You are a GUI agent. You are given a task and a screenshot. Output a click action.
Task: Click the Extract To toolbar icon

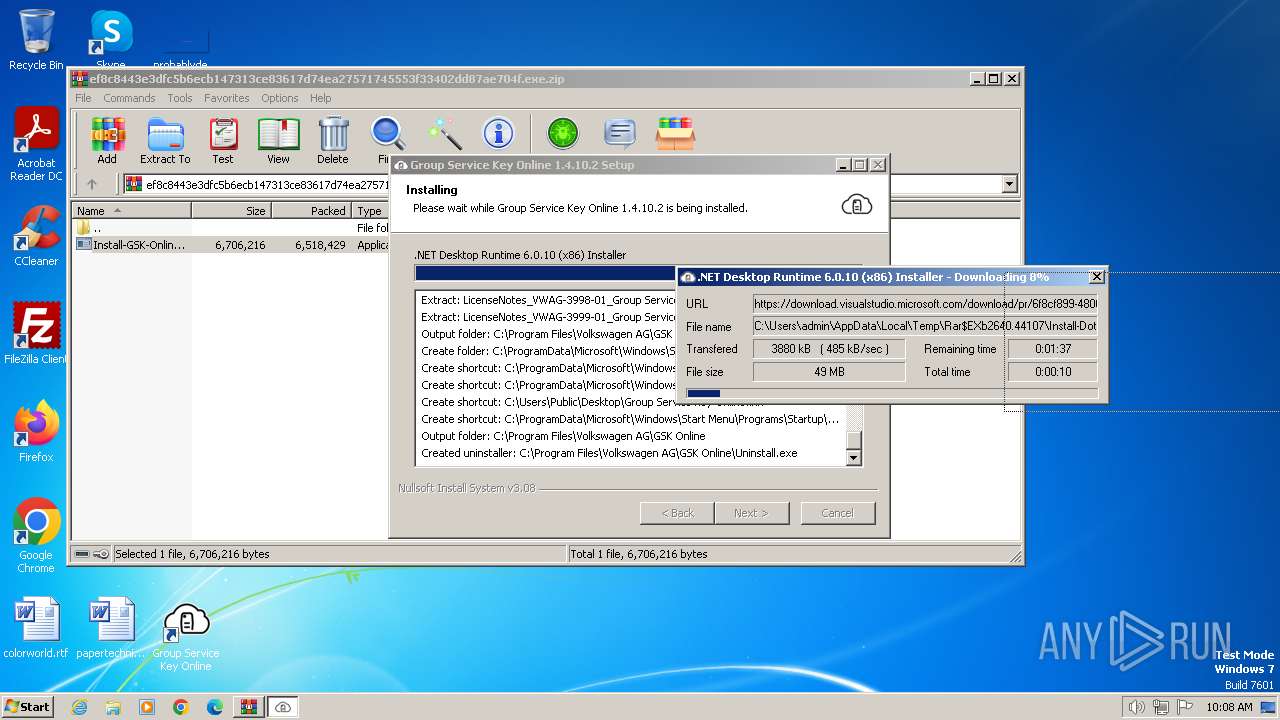pos(165,141)
